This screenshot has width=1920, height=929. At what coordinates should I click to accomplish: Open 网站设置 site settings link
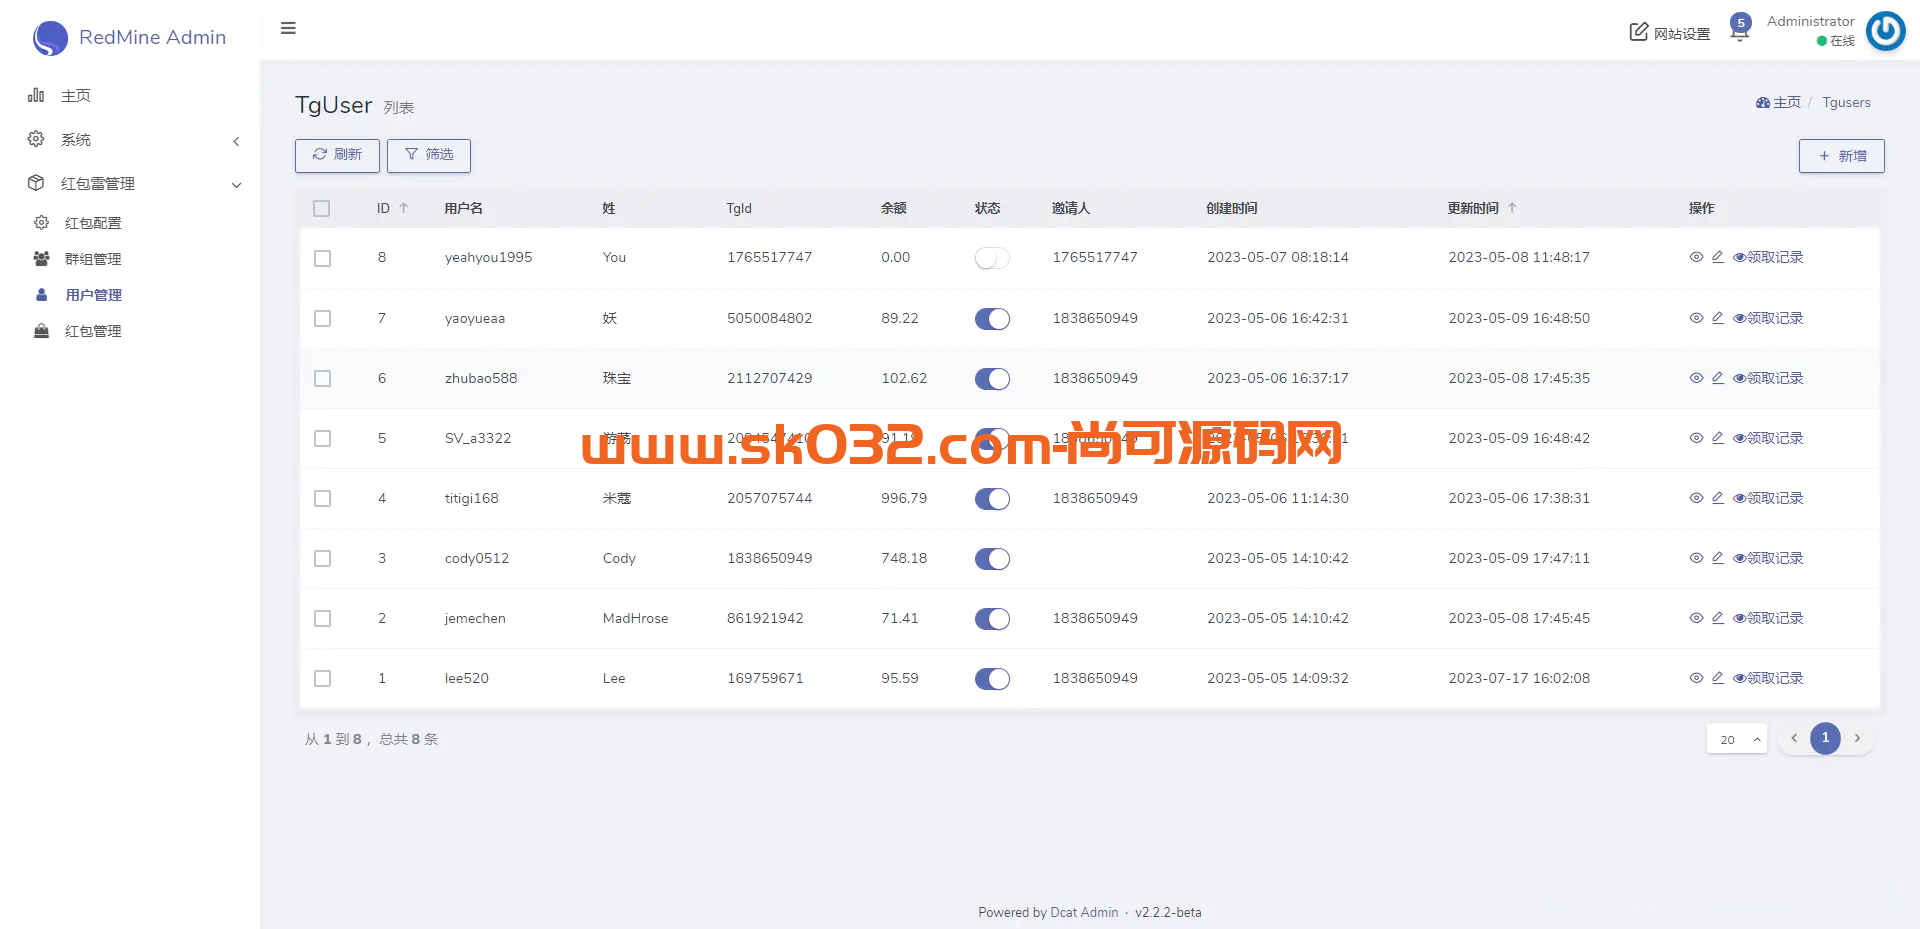pyautogui.click(x=1670, y=33)
